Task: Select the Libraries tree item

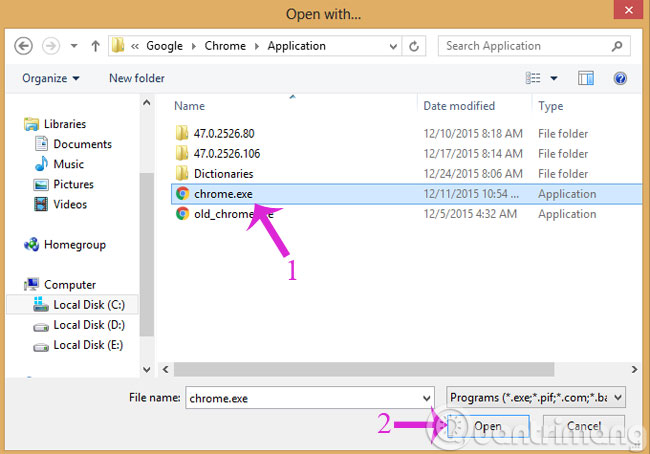Action: (65, 124)
